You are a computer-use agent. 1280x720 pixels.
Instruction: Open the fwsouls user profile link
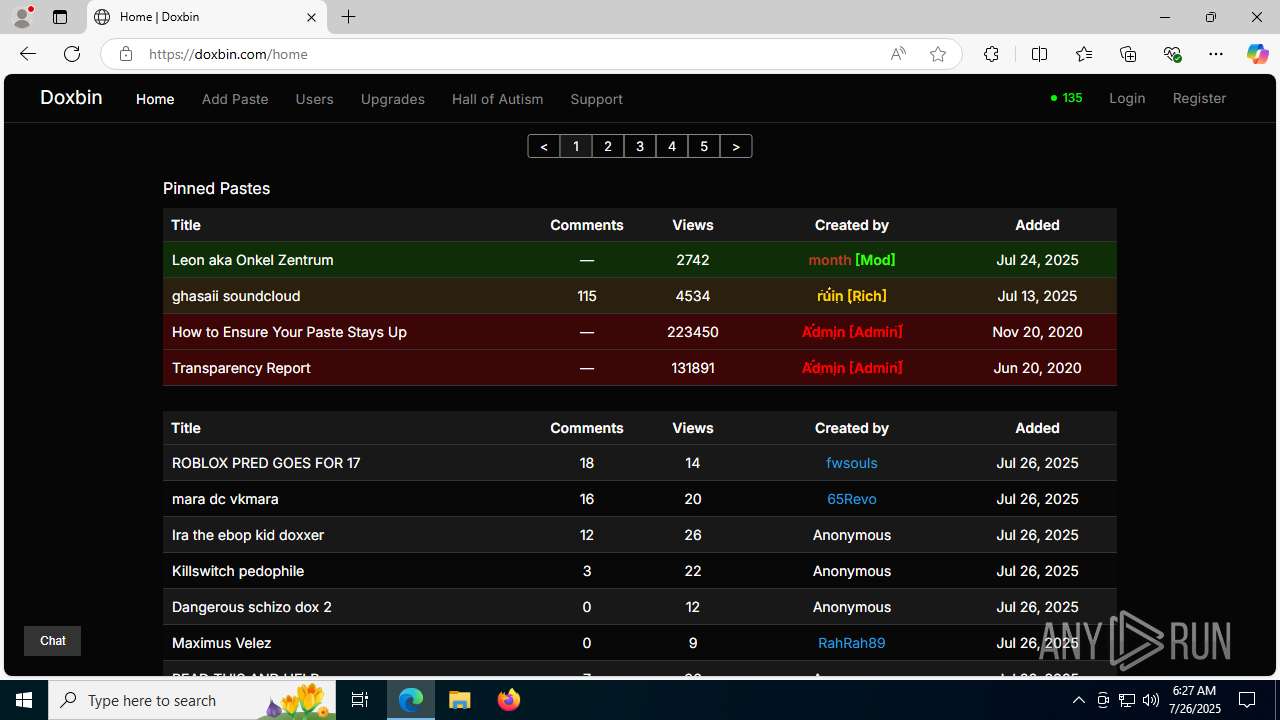[852, 463]
